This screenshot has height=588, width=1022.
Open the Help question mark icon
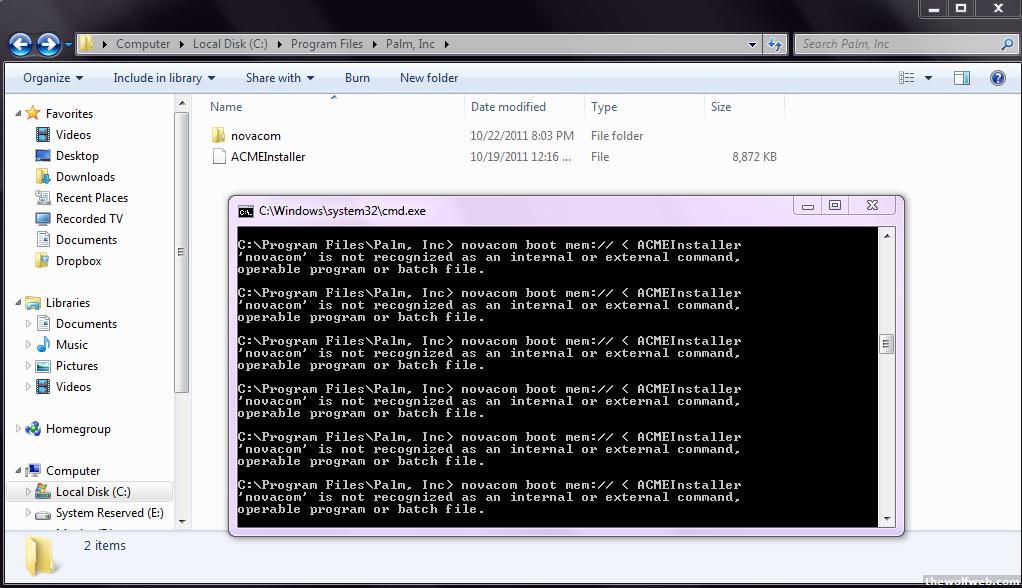[997, 78]
